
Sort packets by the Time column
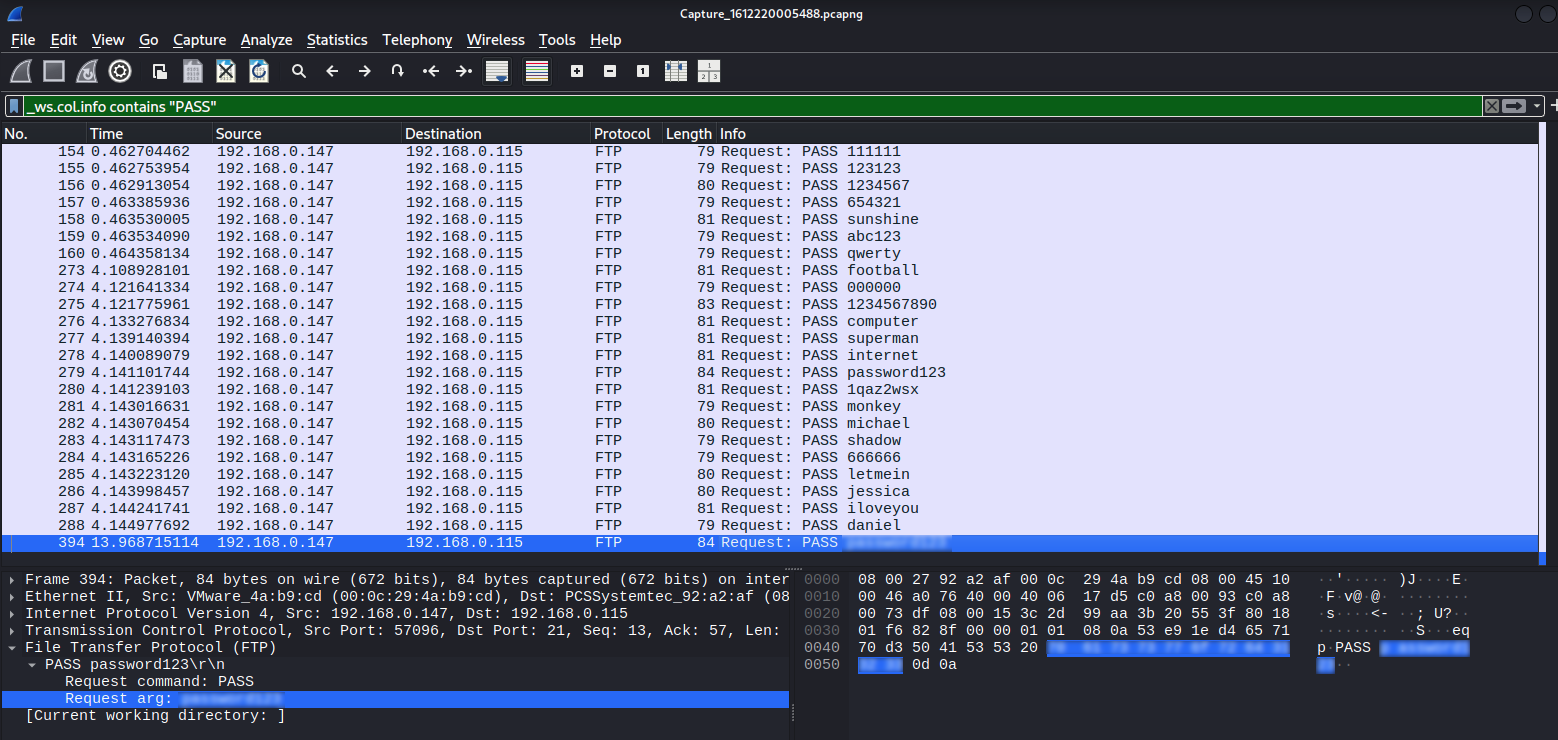pyautogui.click(x=149, y=134)
